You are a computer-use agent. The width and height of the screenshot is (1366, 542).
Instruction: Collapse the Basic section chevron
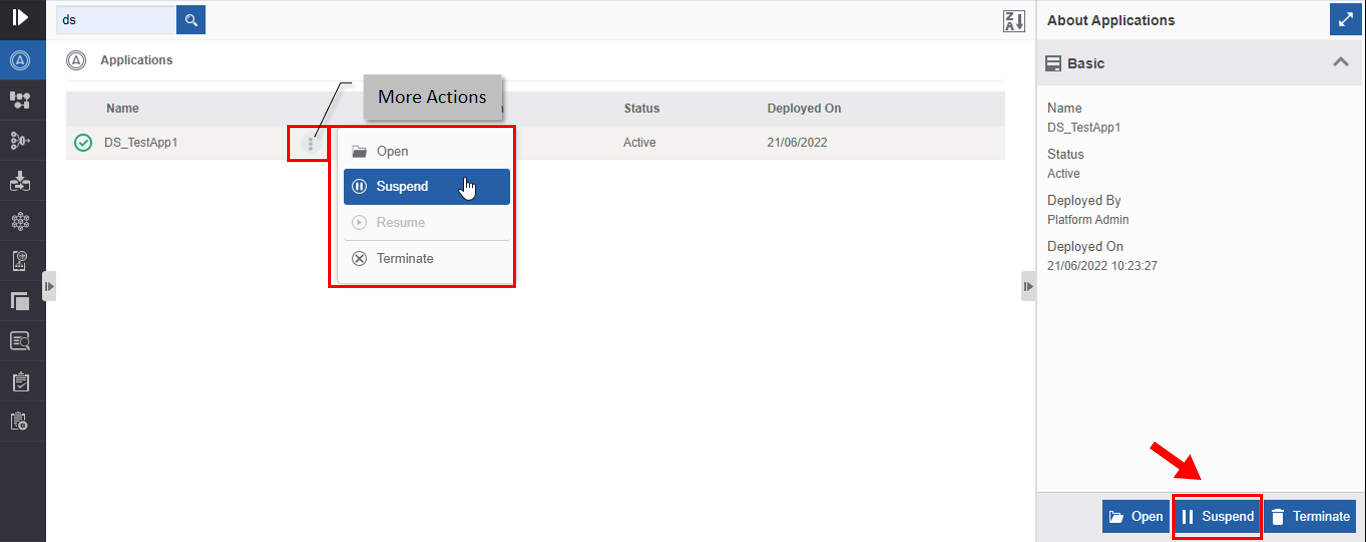[x=1341, y=63]
